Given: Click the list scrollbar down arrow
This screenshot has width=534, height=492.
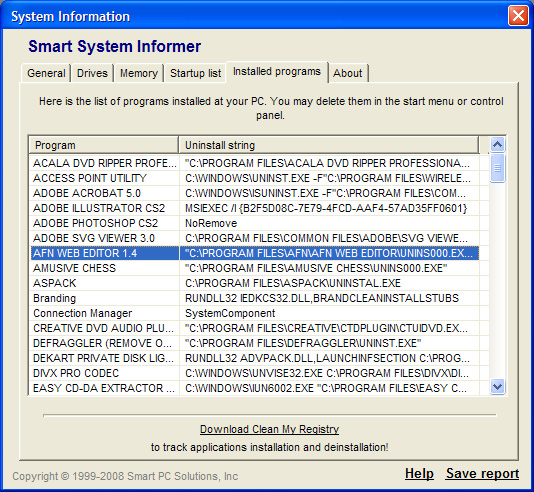Looking at the screenshot, I should coord(498,387).
